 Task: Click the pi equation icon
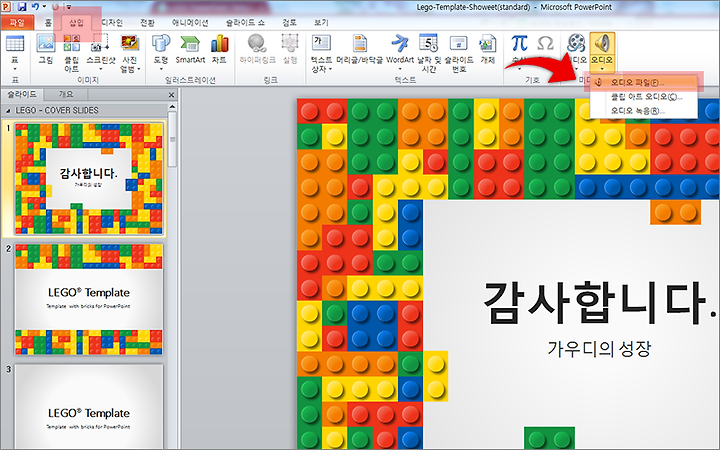pyautogui.click(x=519, y=43)
